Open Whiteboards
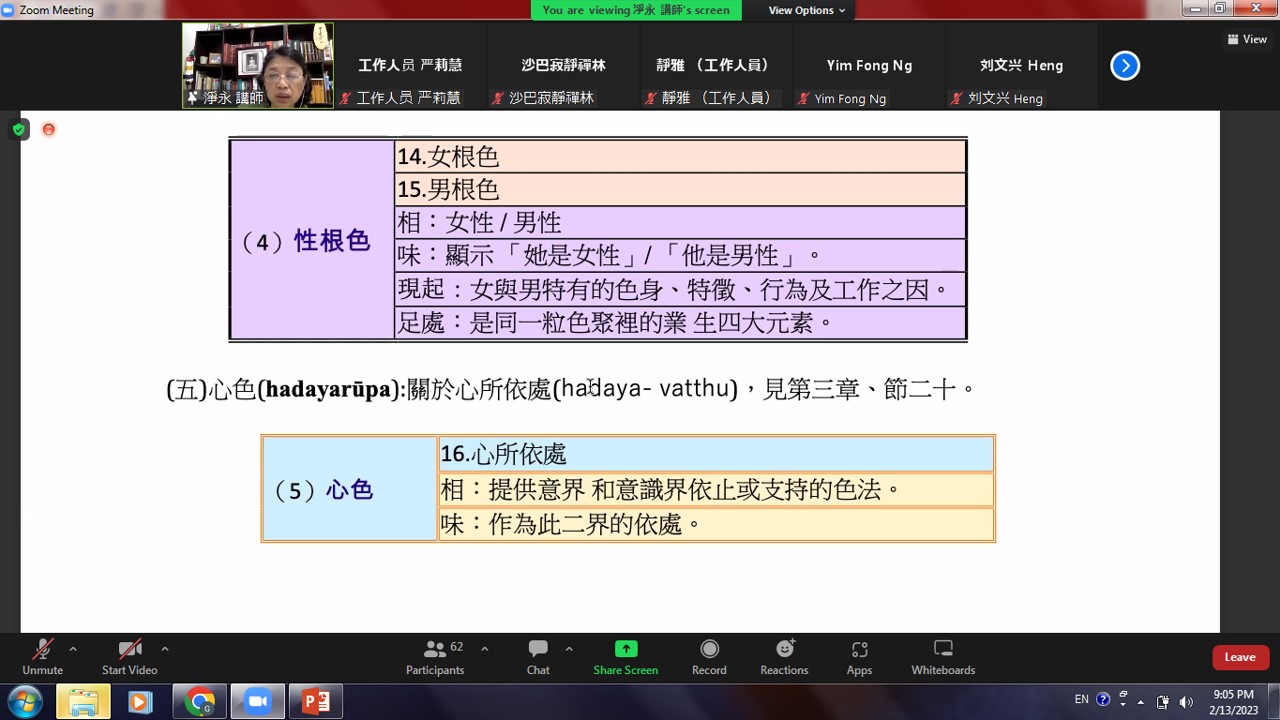1280x720 pixels. coord(942,650)
